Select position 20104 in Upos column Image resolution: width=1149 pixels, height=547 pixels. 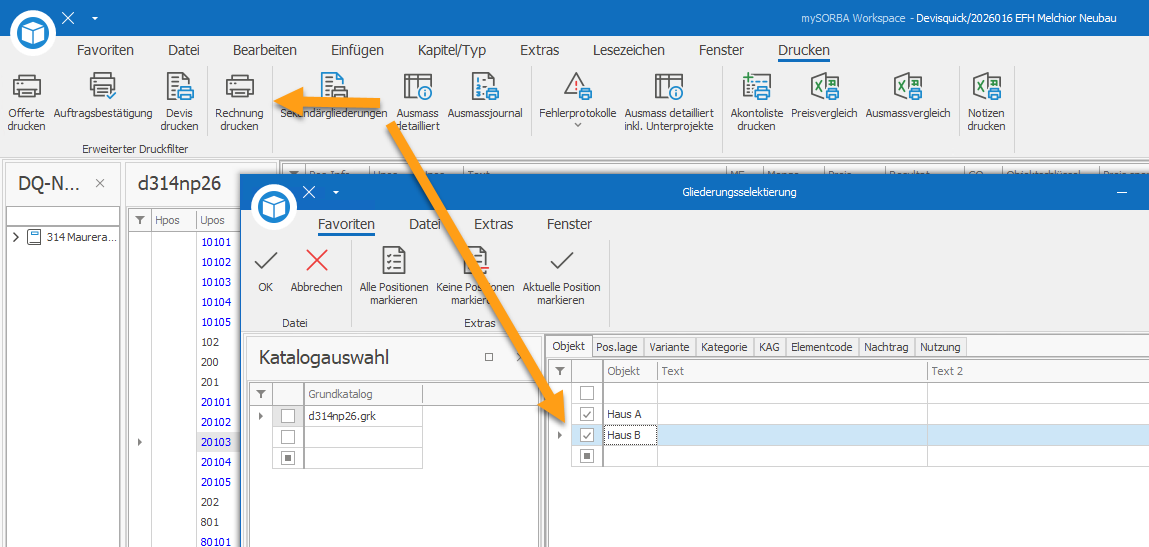click(216, 462)
